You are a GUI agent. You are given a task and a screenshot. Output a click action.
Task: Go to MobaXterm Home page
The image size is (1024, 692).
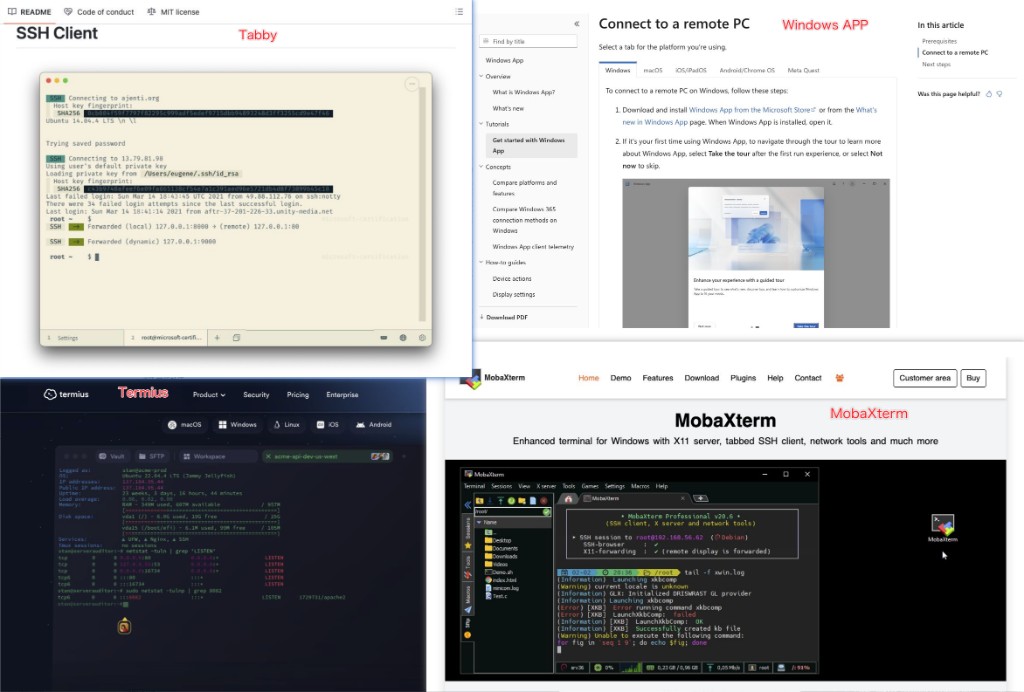pyautogui.click(x=588, y=378)
